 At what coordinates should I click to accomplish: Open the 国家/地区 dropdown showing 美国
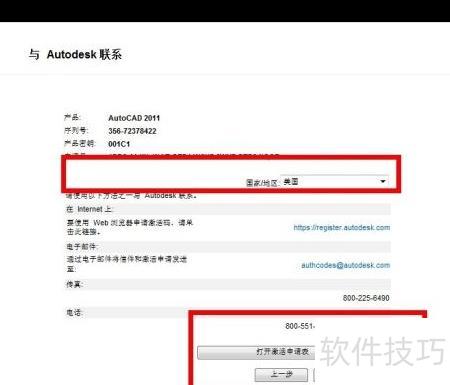click(x=335, y=181)
